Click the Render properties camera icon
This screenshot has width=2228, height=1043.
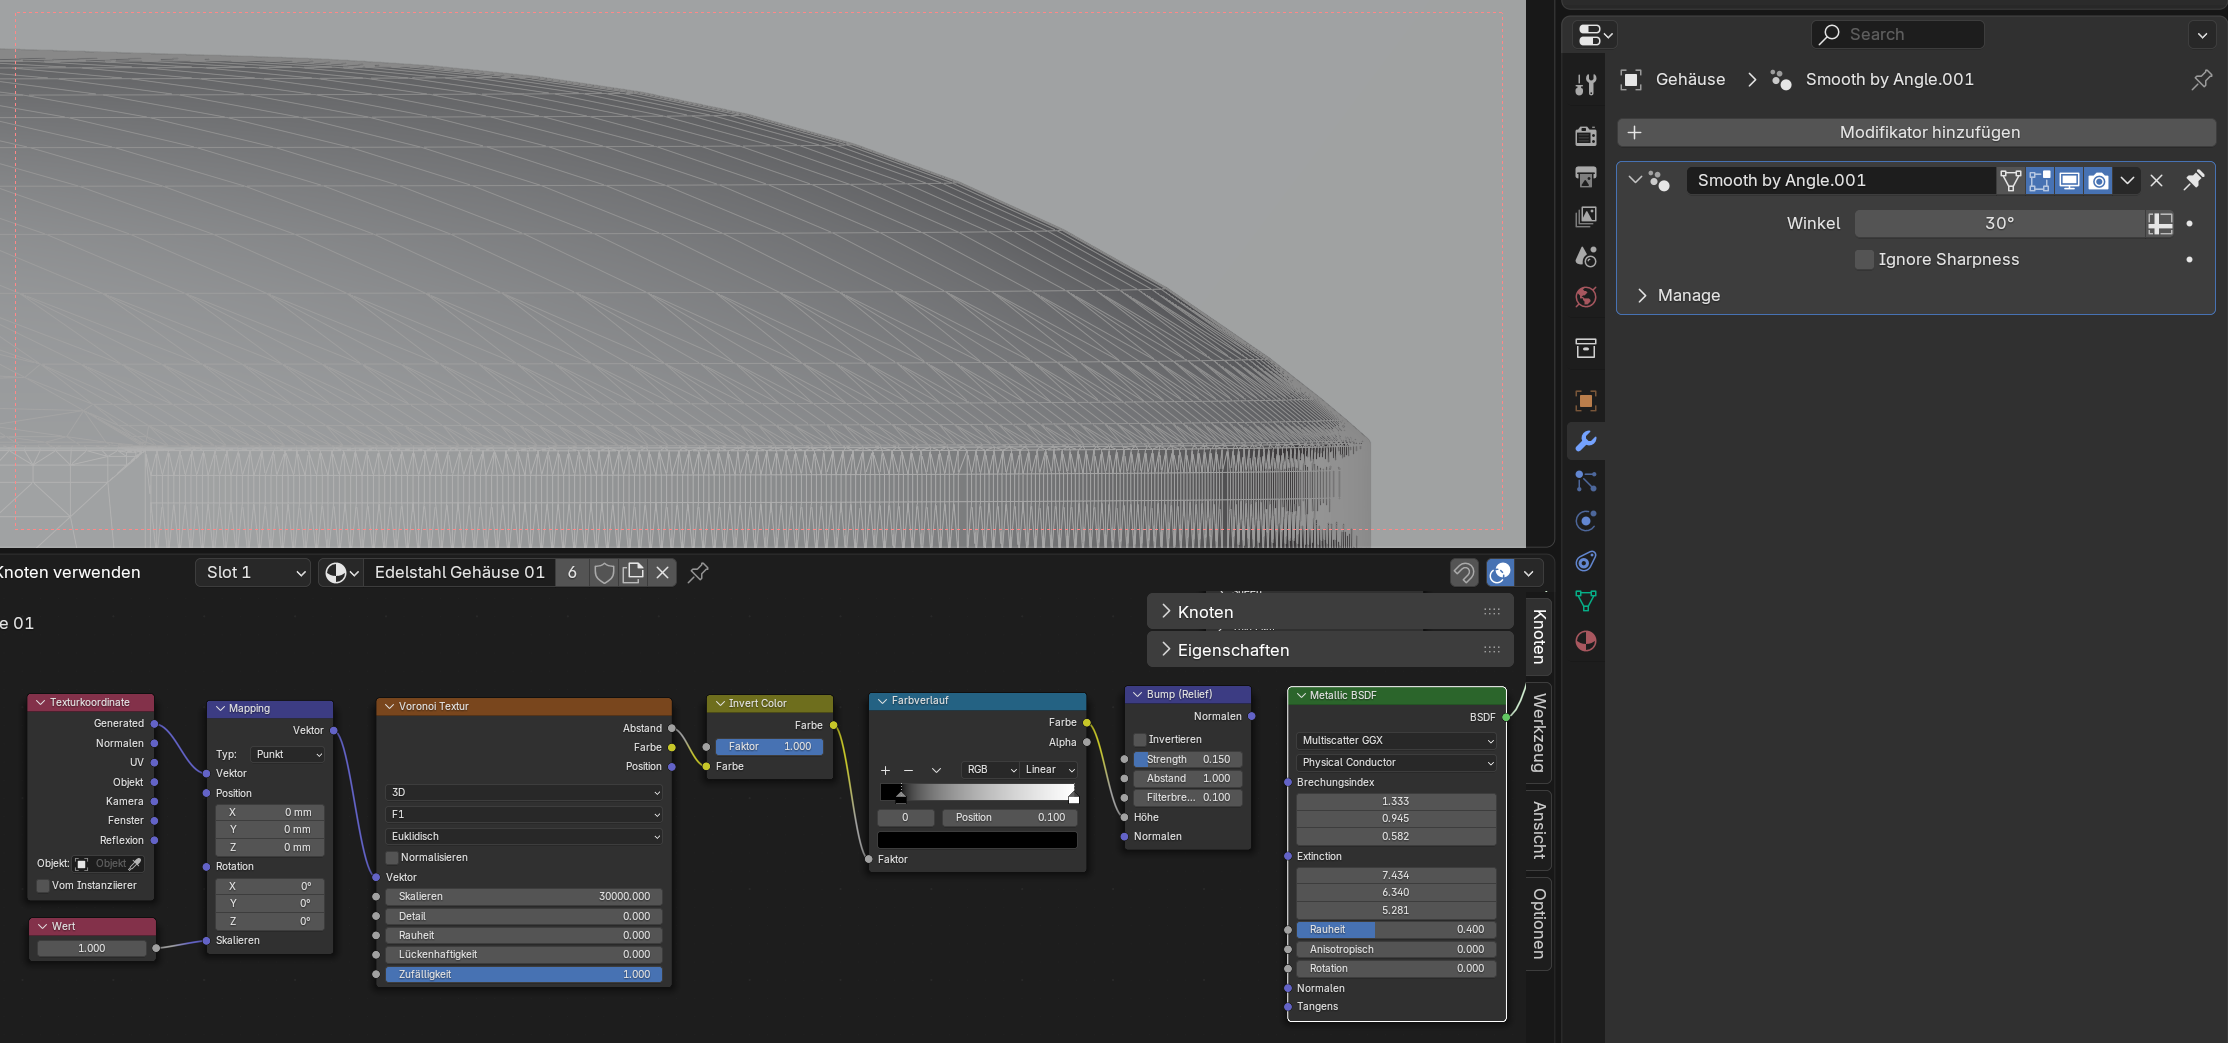click(1586, 136)
